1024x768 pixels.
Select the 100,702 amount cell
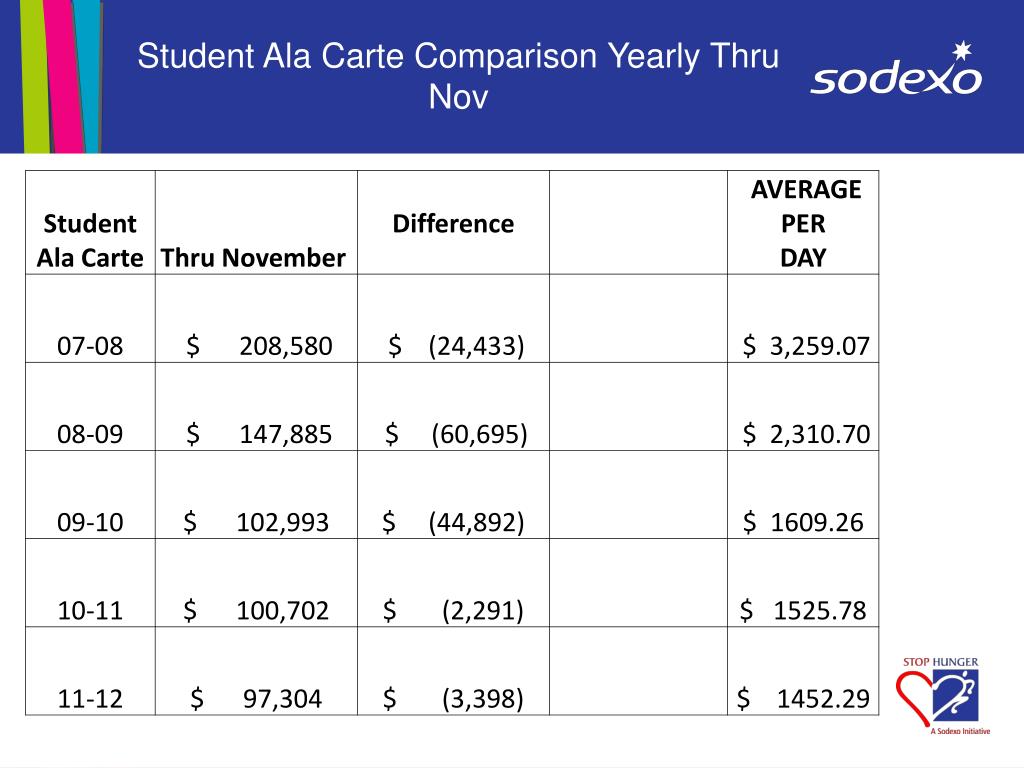256,583
